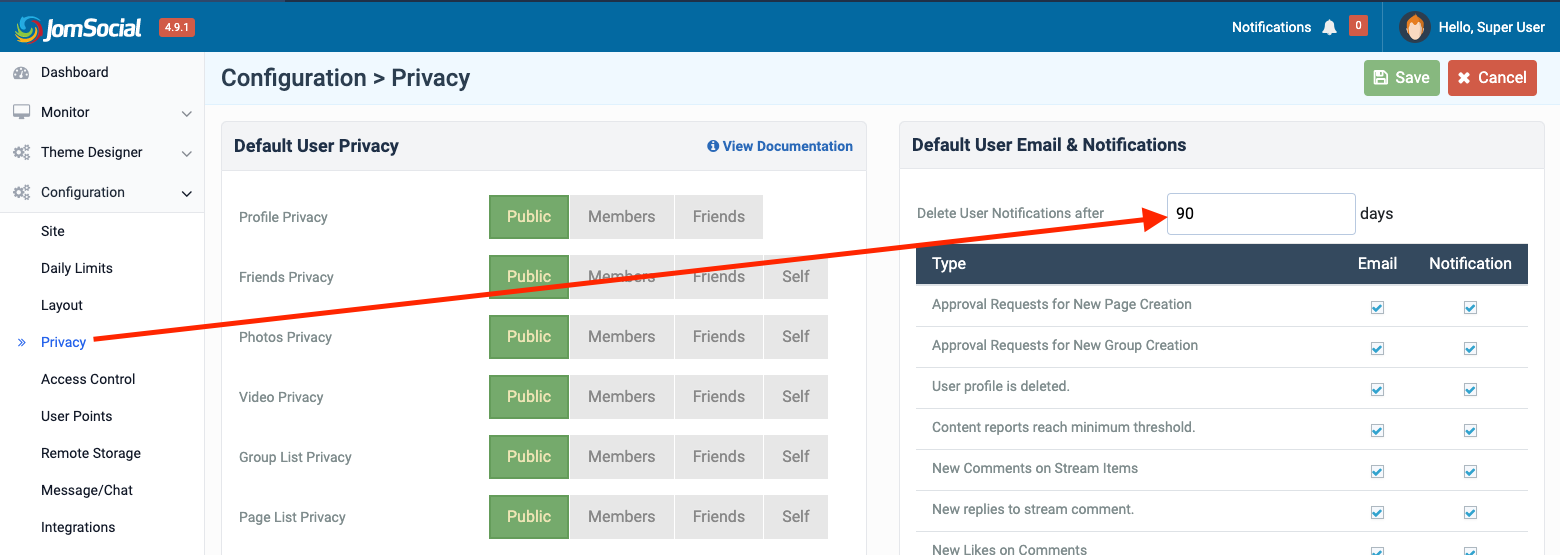Click the green Save button
This screenshot has height=555, width=1560.
click(x=1401, y=78)
